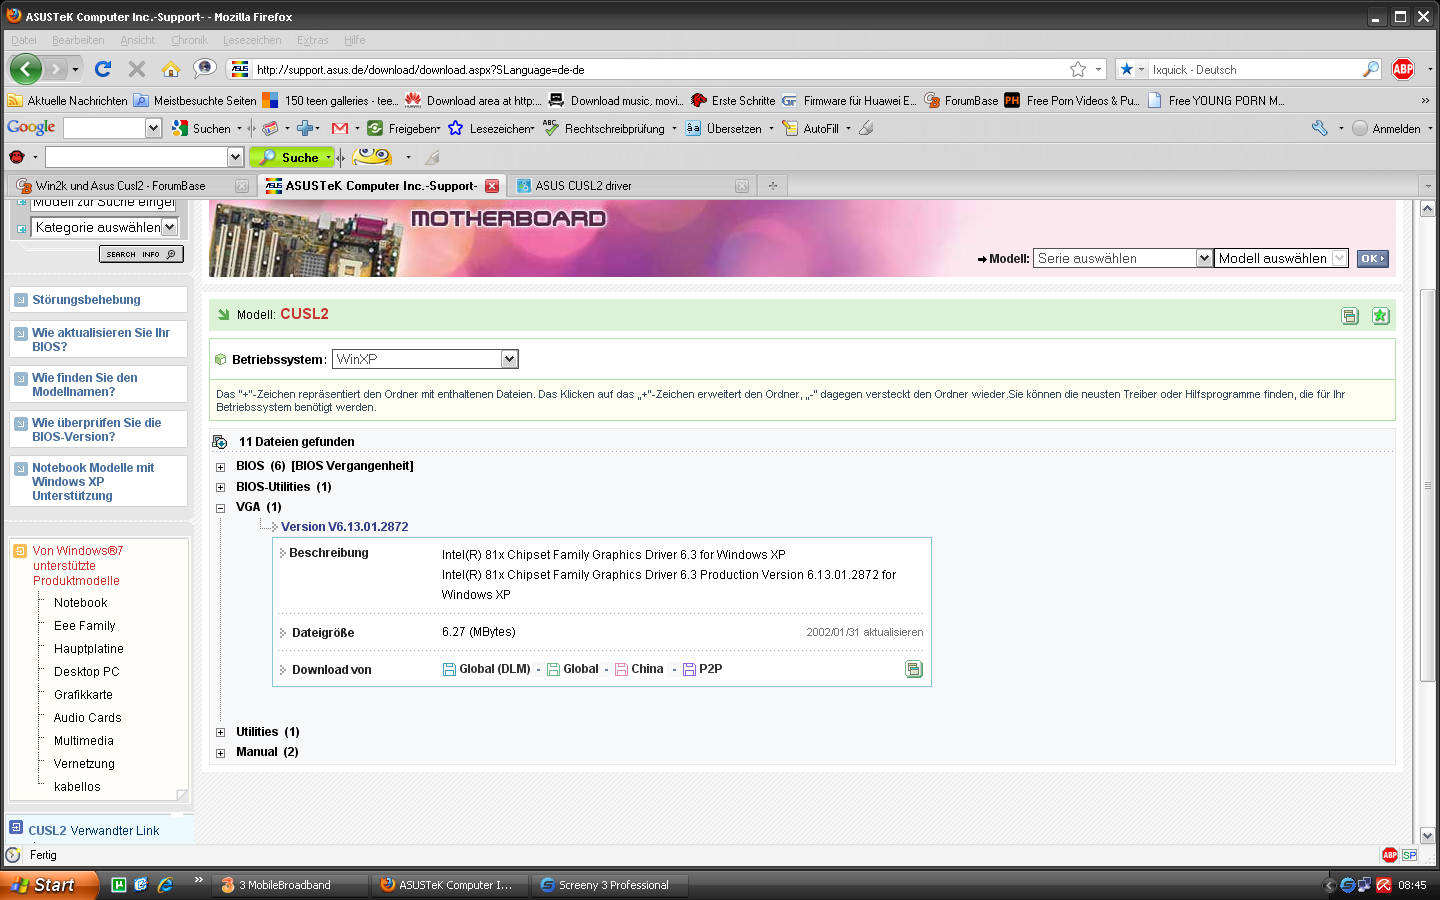The height and width of the screenshot is (900, 1440).
Task: Open the ForumBase bookmark
Action: (962, 101)
